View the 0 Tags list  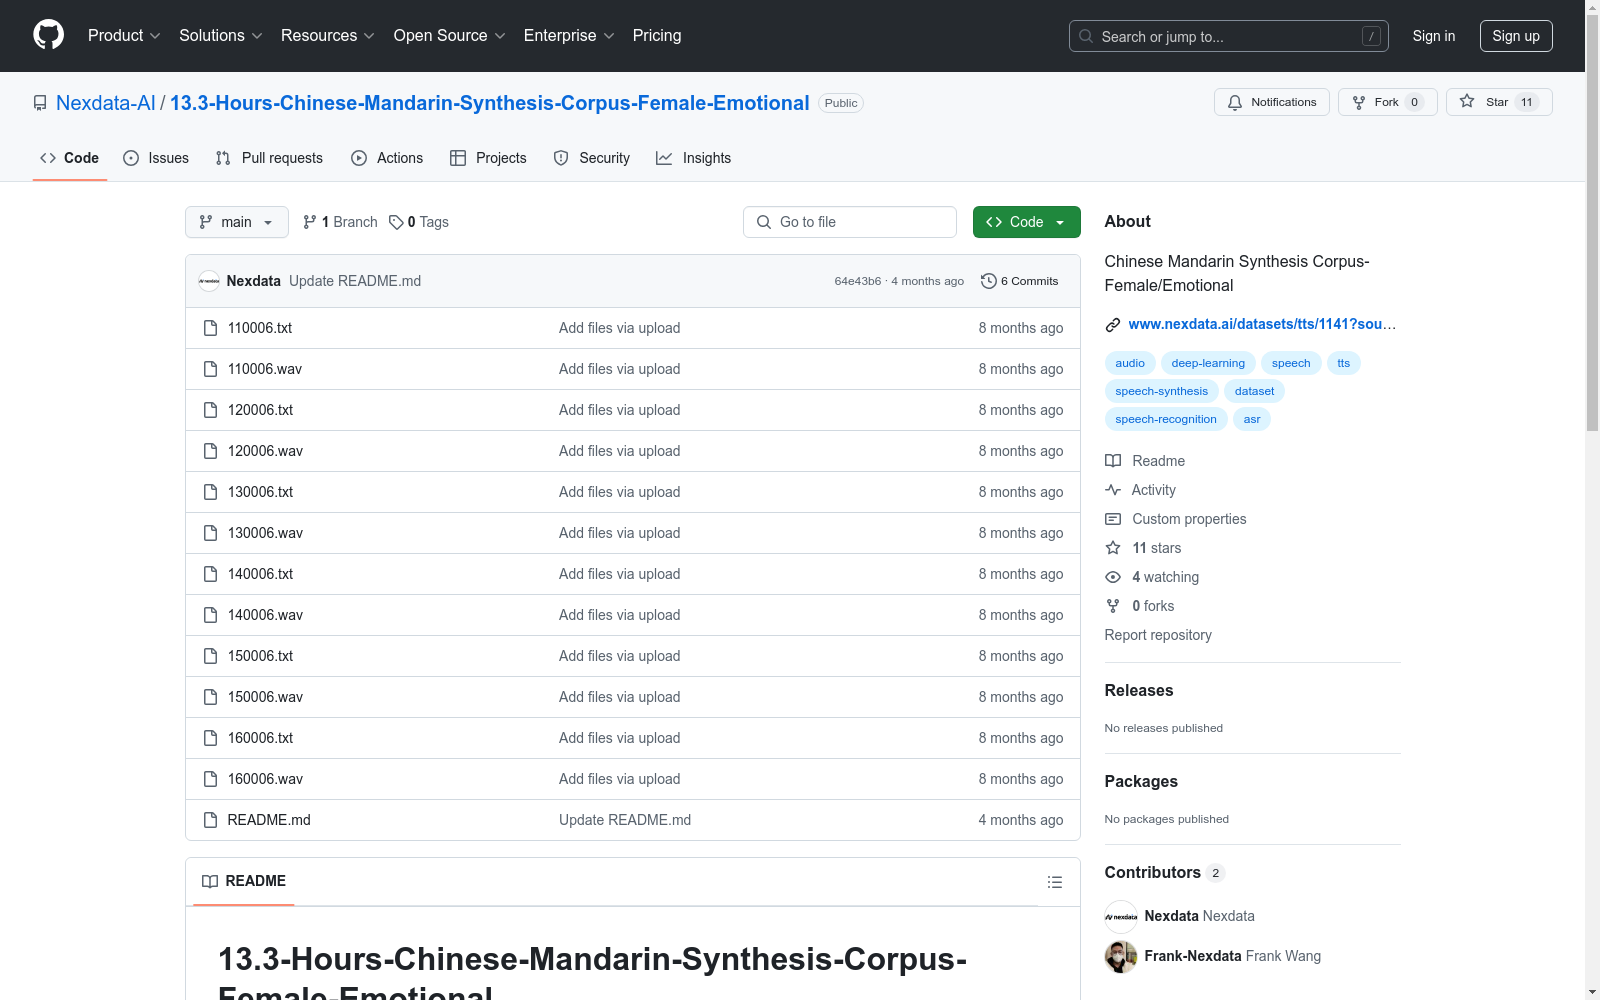419,222
